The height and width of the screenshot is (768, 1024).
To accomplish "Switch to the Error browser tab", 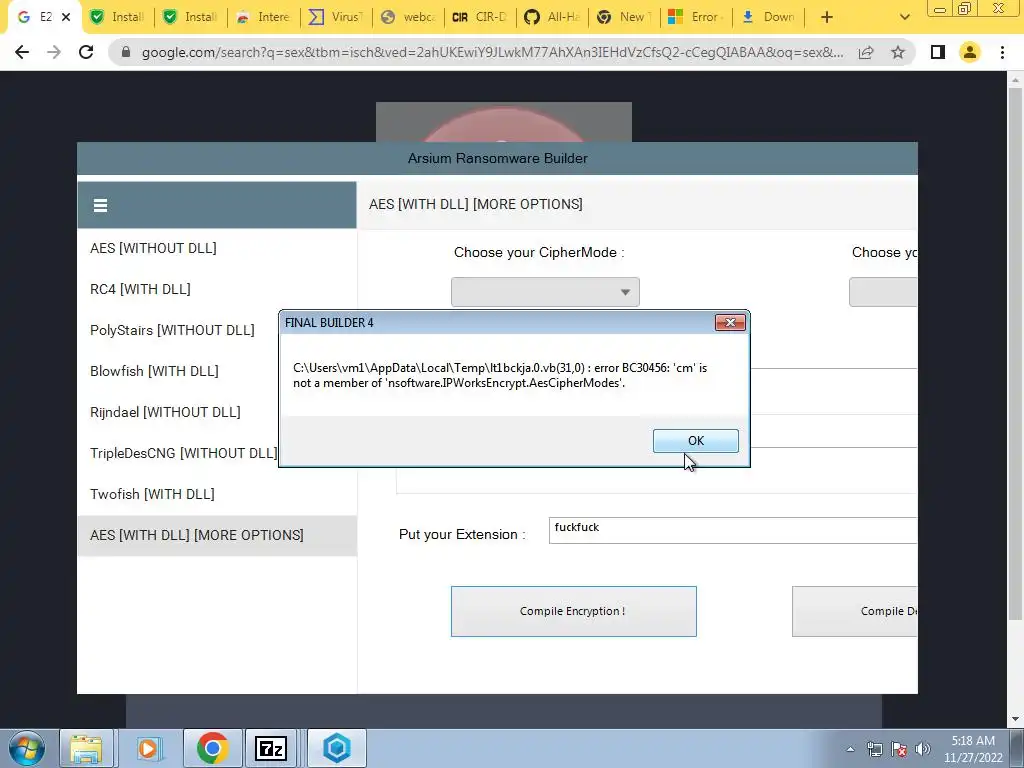I will tap(697, 17).
